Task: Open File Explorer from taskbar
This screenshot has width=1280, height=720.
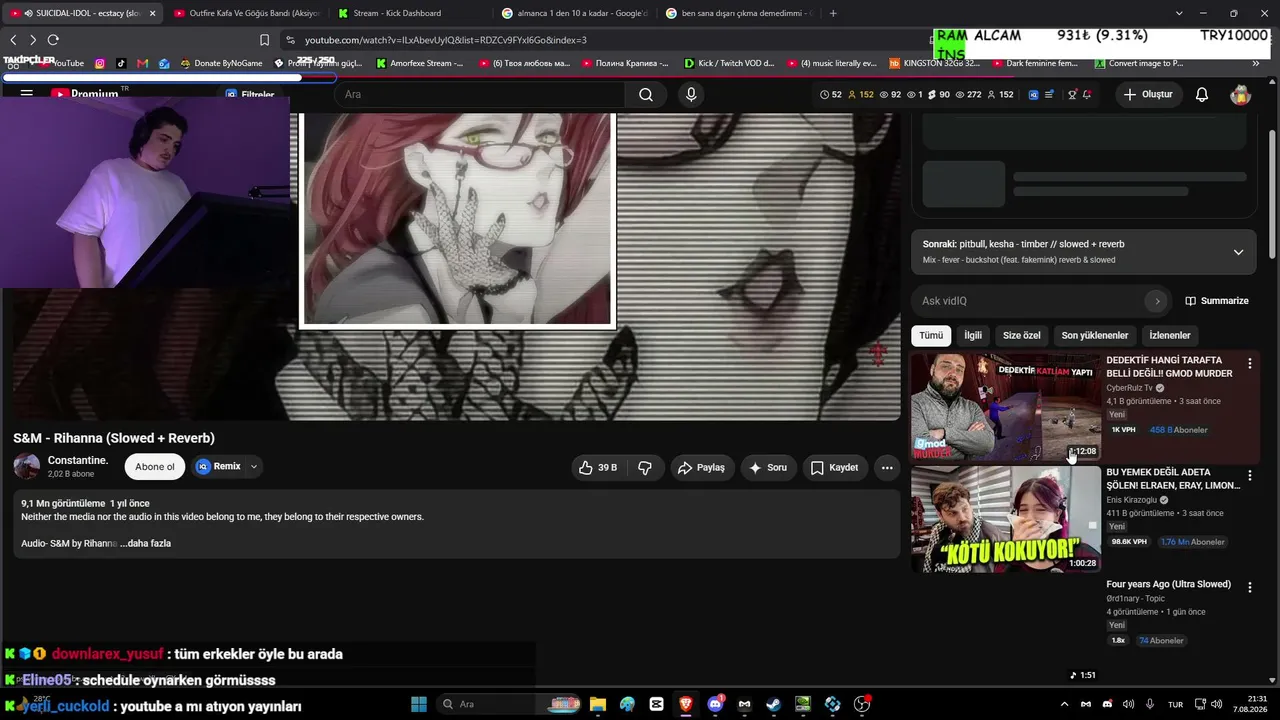Action: [x=598, y=704]
